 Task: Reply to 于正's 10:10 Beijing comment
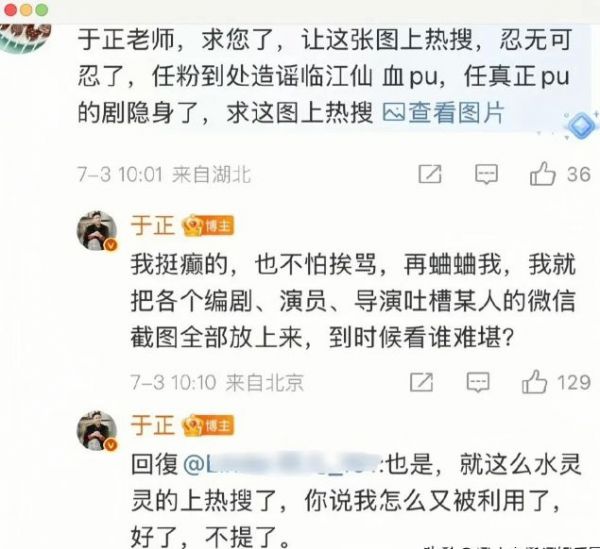point(478,382)
